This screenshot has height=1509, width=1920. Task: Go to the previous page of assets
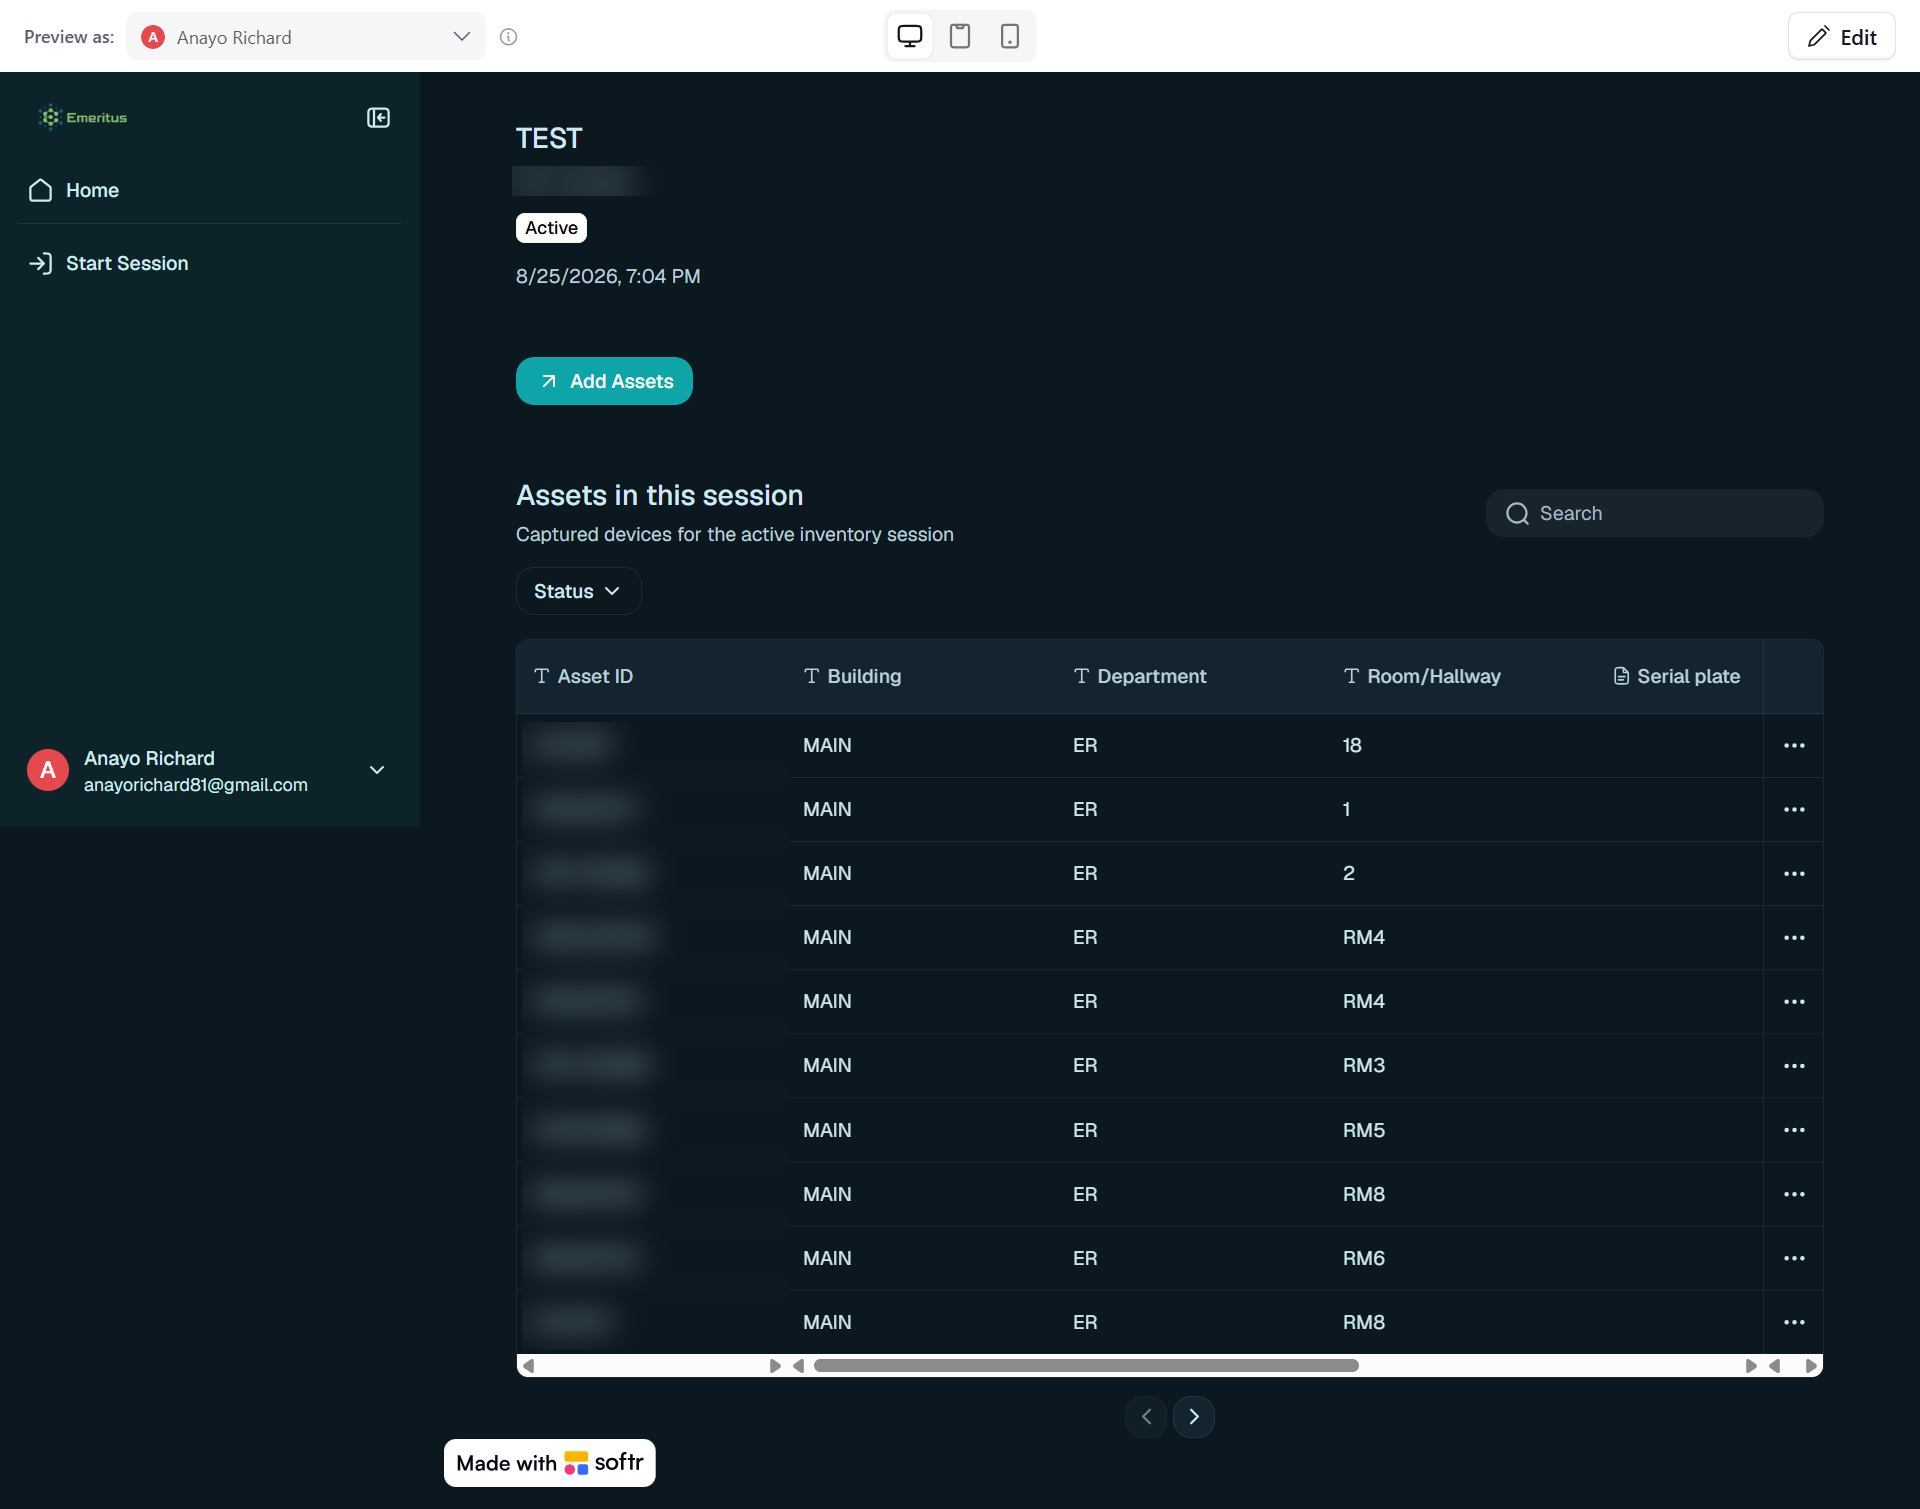coord(1146,1416)
